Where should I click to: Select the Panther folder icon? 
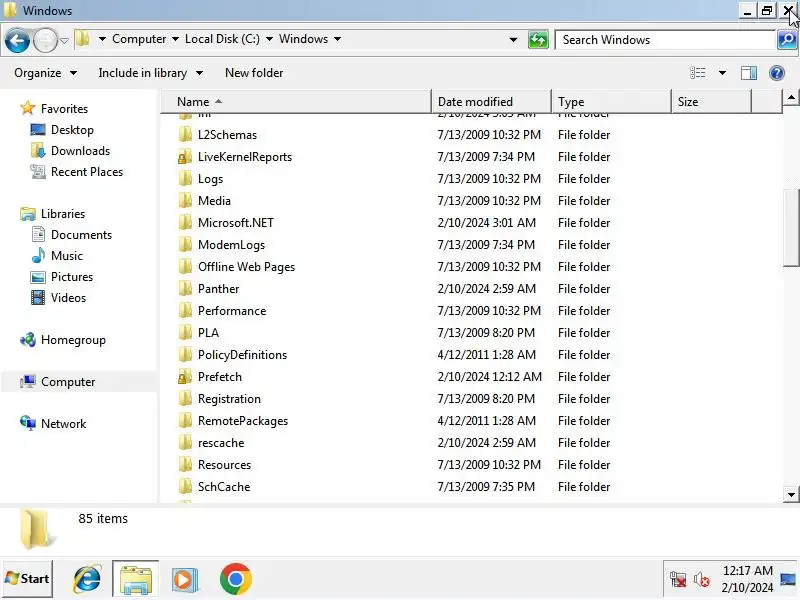click(x=185, y=288)
